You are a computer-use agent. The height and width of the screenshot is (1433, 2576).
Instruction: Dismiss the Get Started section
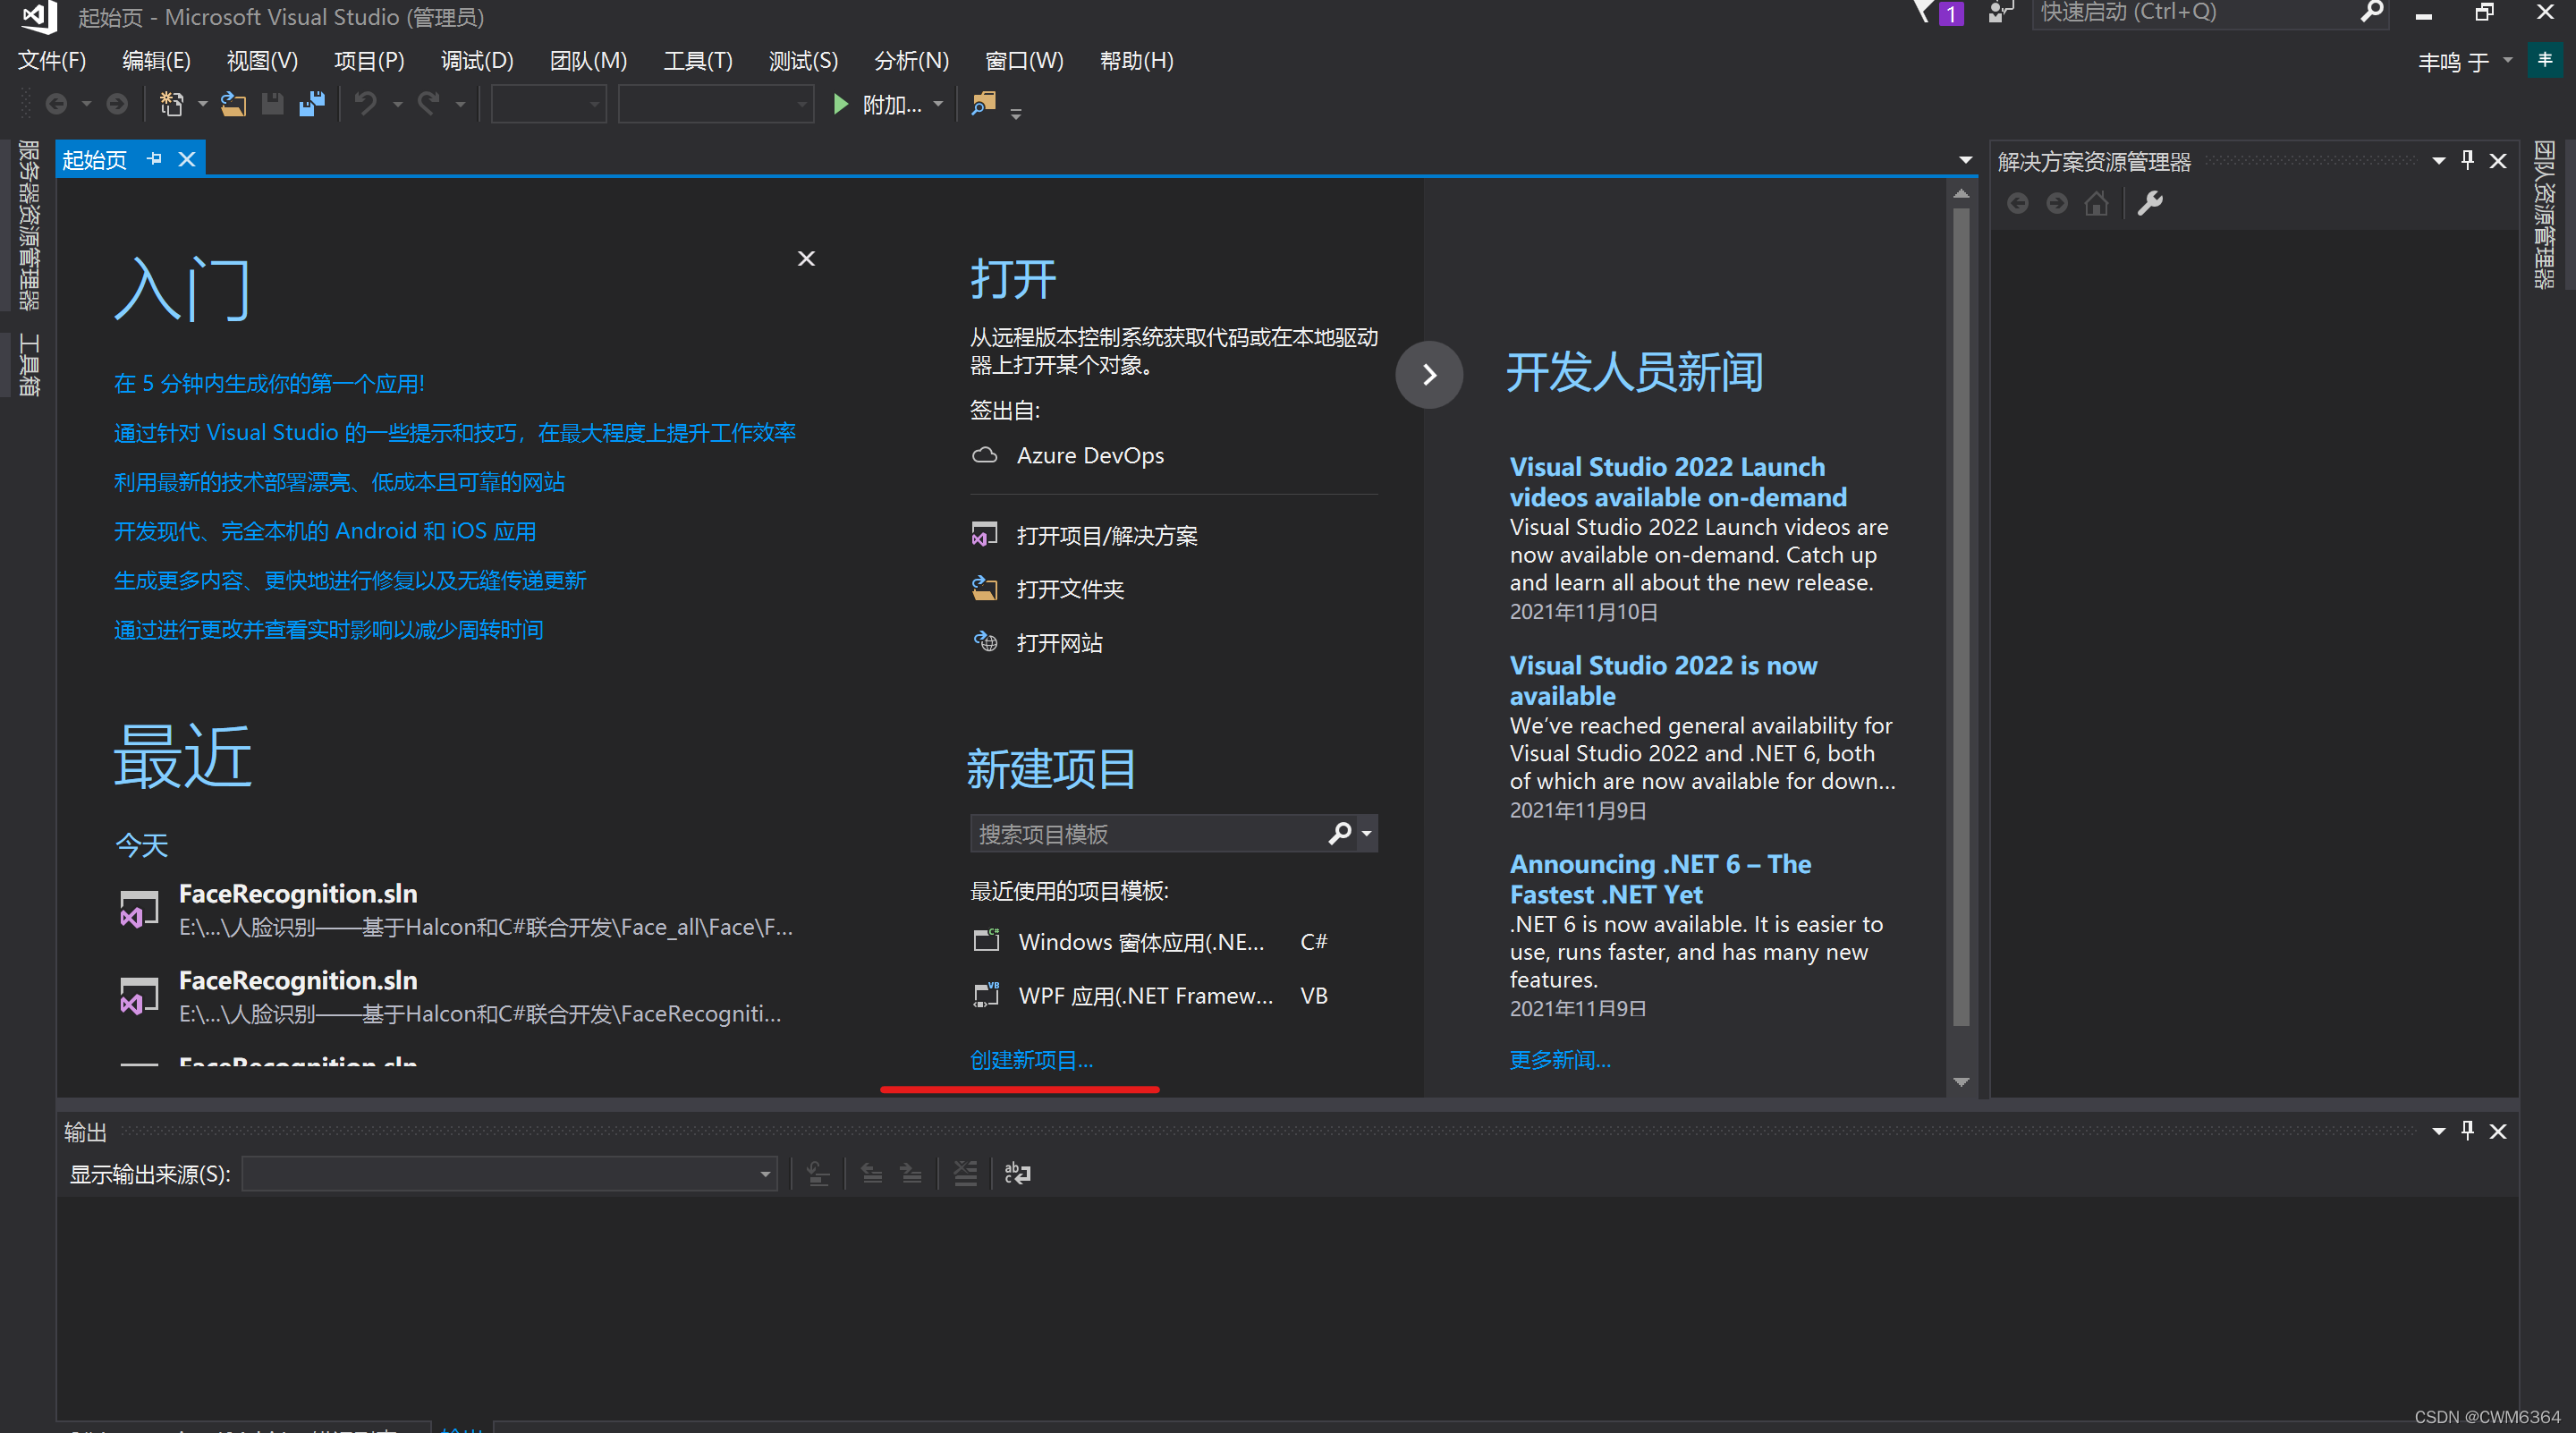click(x=806, y=259)
